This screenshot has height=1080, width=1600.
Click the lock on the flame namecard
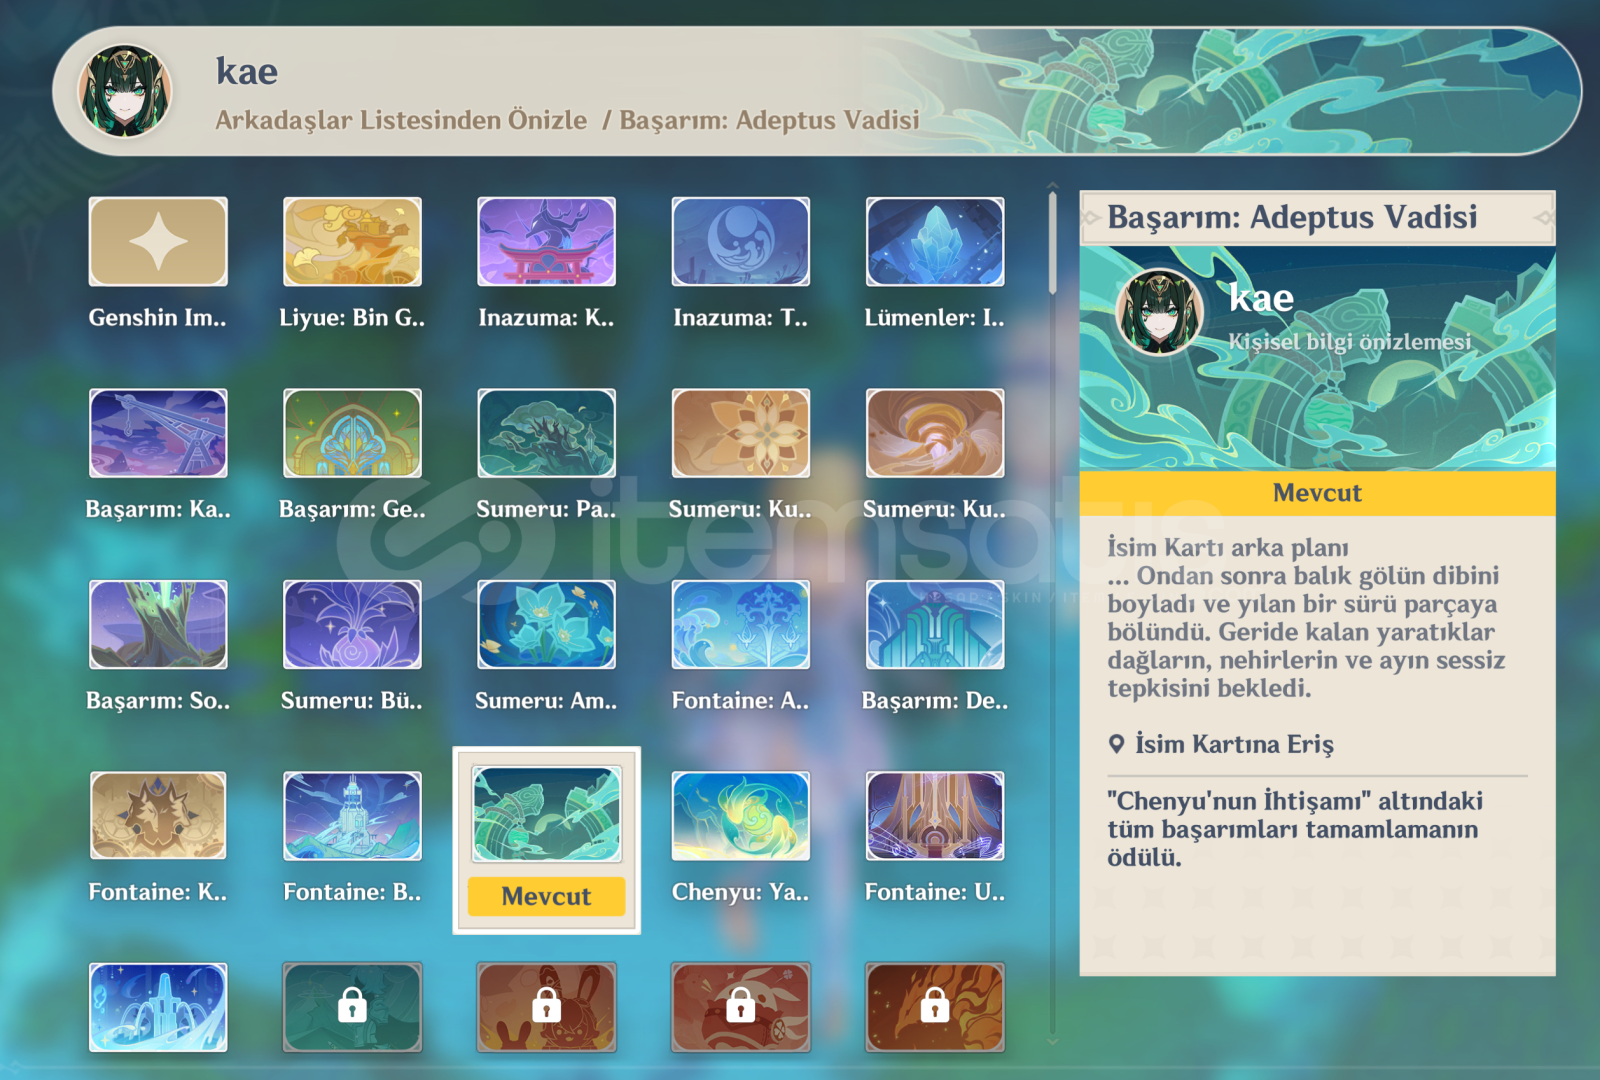point(935,1005)
